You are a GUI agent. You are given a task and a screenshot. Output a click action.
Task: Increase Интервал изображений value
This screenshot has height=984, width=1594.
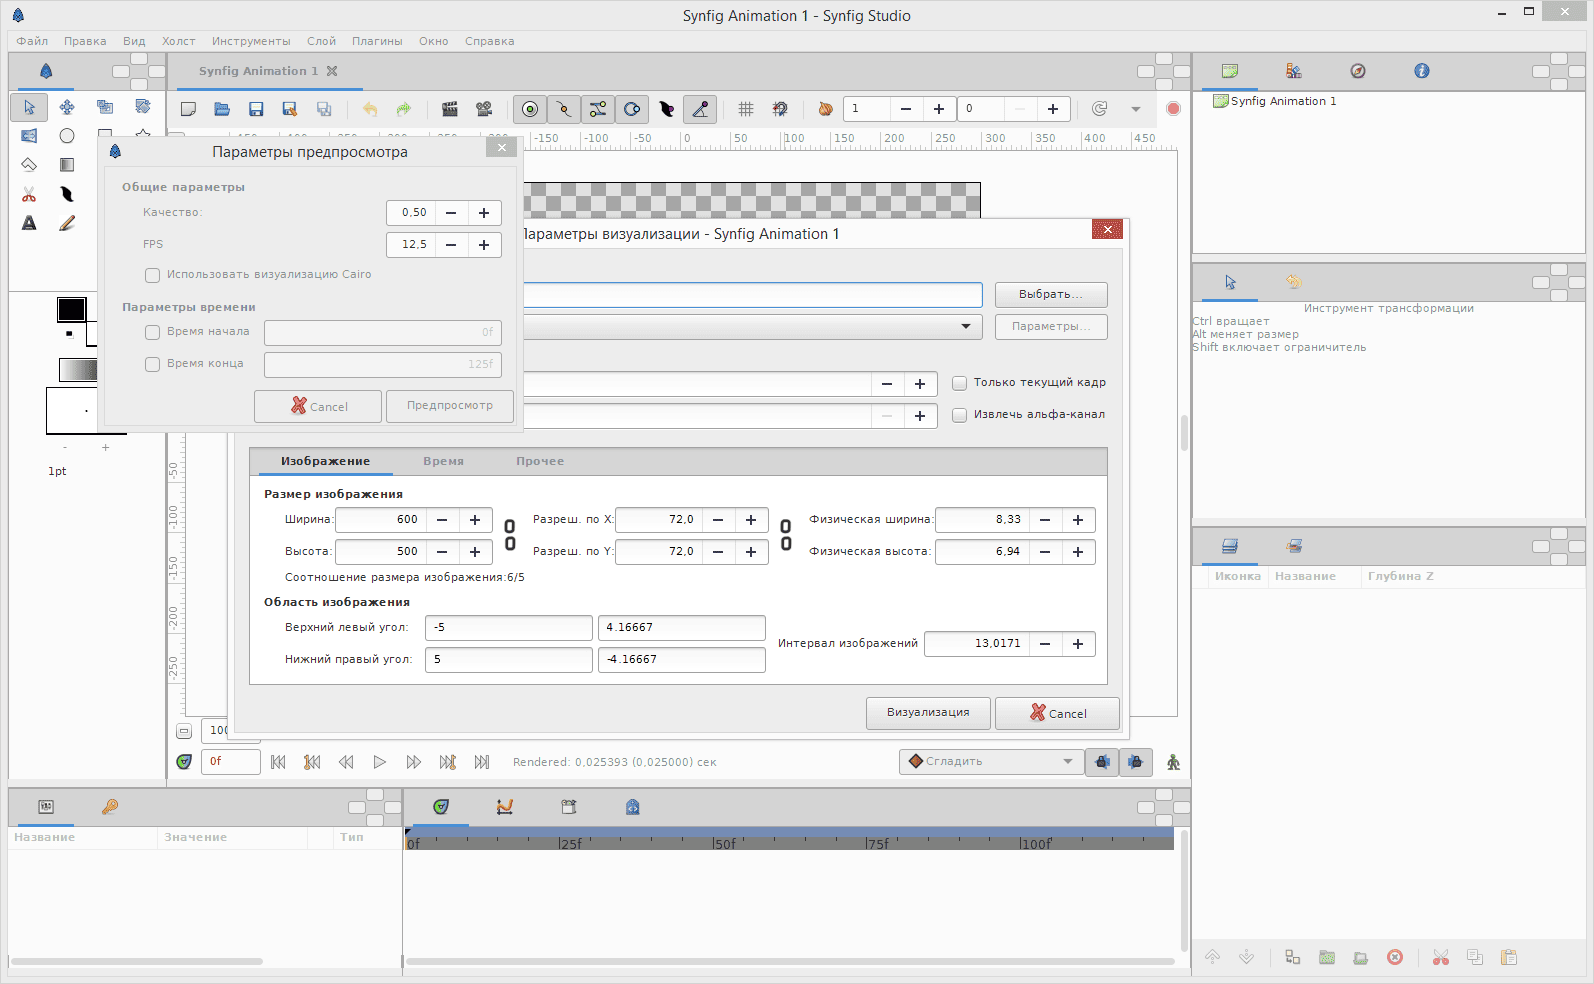(1078, 644)
